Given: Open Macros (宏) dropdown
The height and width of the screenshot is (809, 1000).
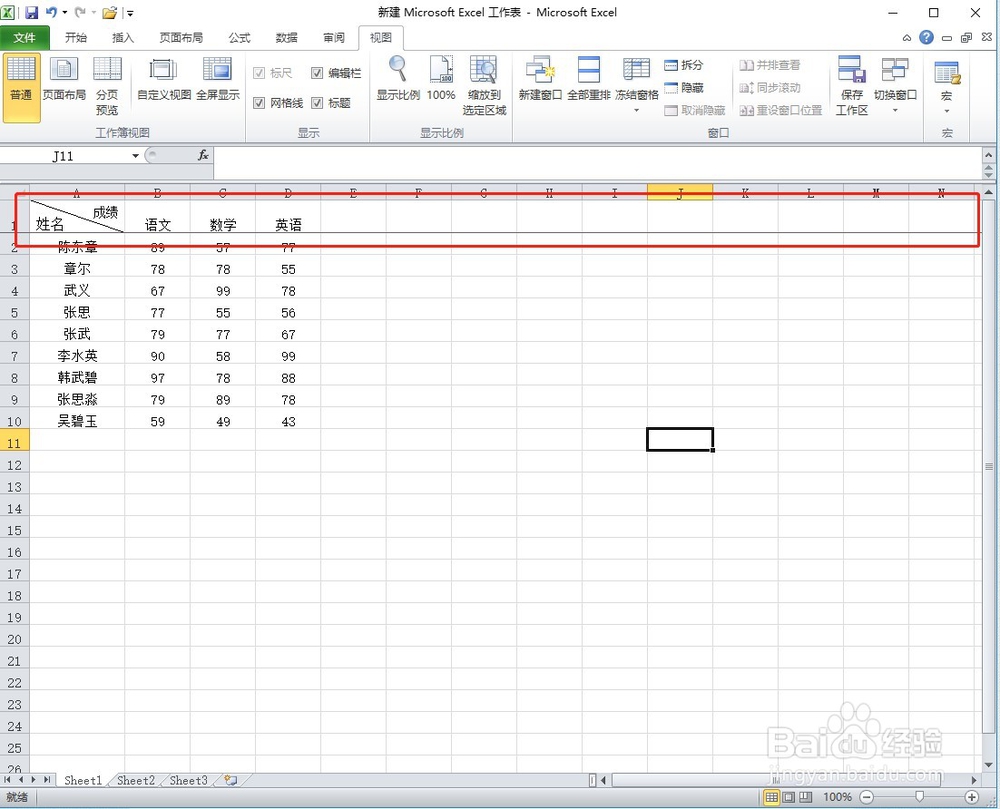Looking at the screenshot, I should (946, 88).
